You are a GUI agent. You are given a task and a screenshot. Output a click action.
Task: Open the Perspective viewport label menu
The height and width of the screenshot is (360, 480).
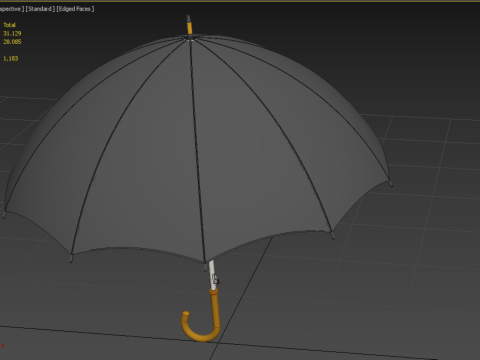[x=12, y=9]
